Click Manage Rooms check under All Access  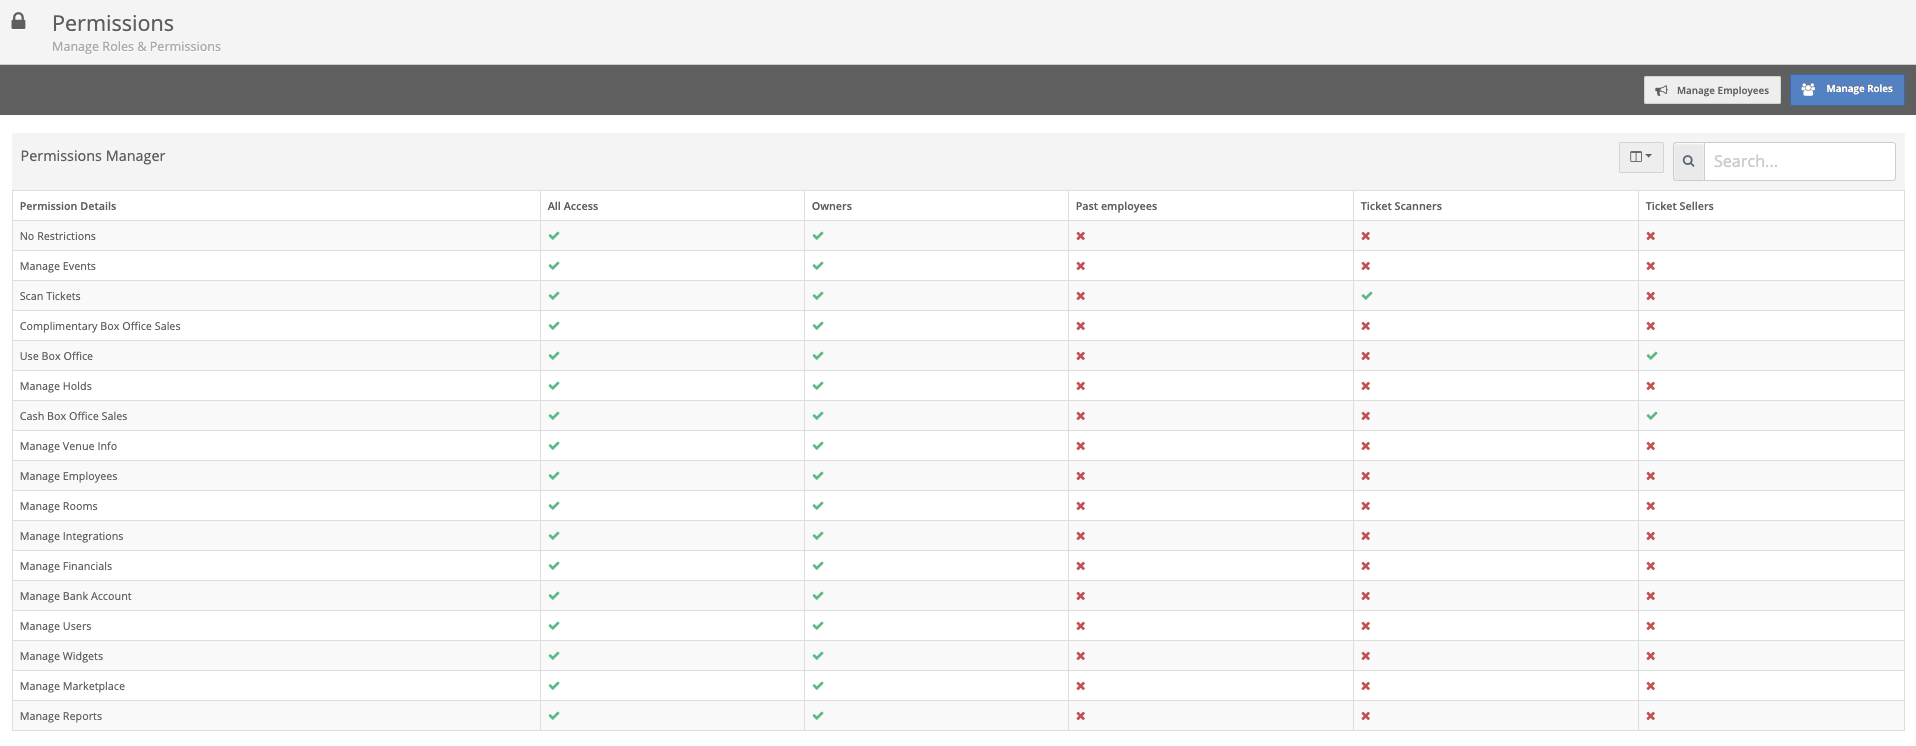pyautogui.click(x=554, y=506)
